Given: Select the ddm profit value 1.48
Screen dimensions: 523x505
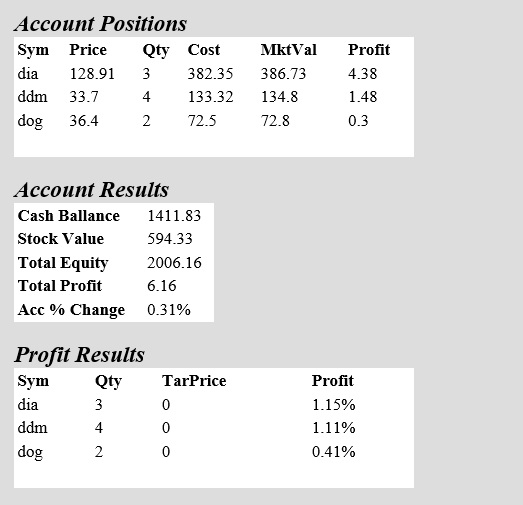Looking at the screenshot, I should 363,97.
